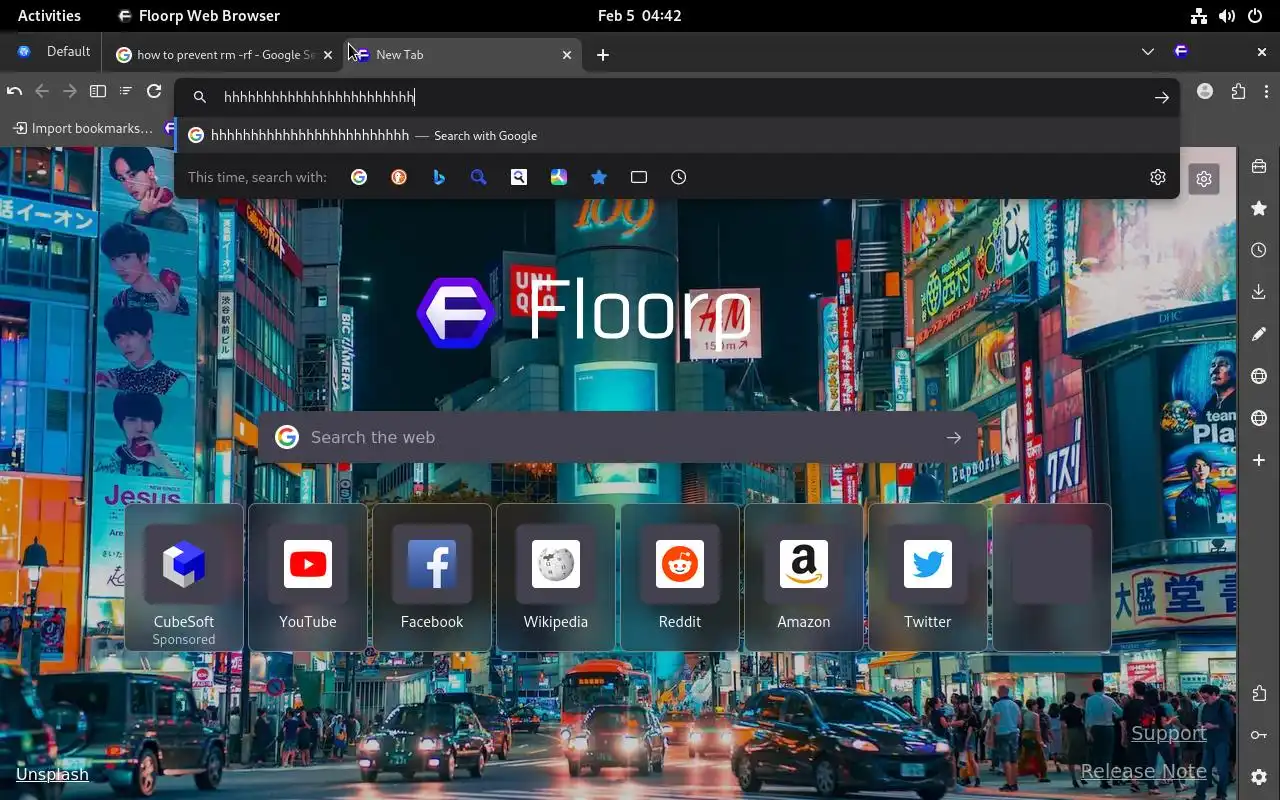
Task: Click the back navigation arrow
Action: pyautogui.click(x=42, y=91)
